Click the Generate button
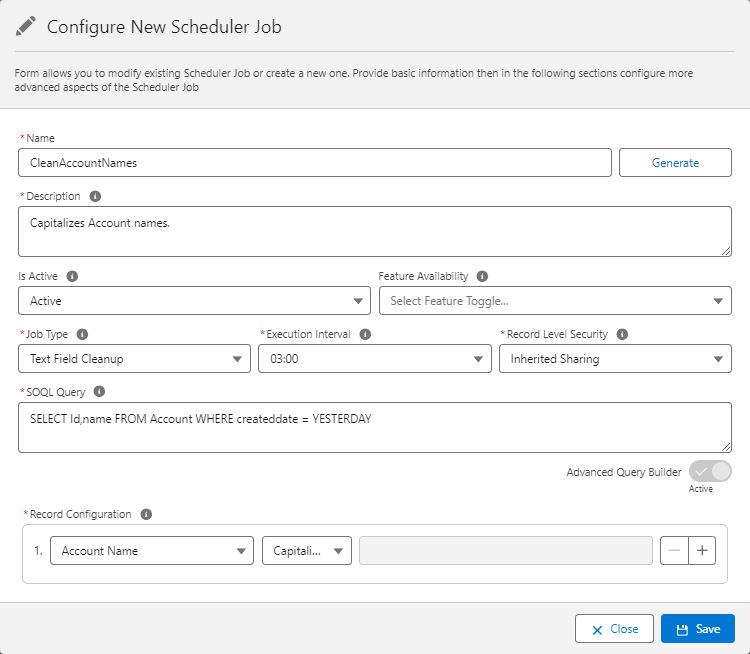The image size is (750, 654). click(x=675, y=163)
